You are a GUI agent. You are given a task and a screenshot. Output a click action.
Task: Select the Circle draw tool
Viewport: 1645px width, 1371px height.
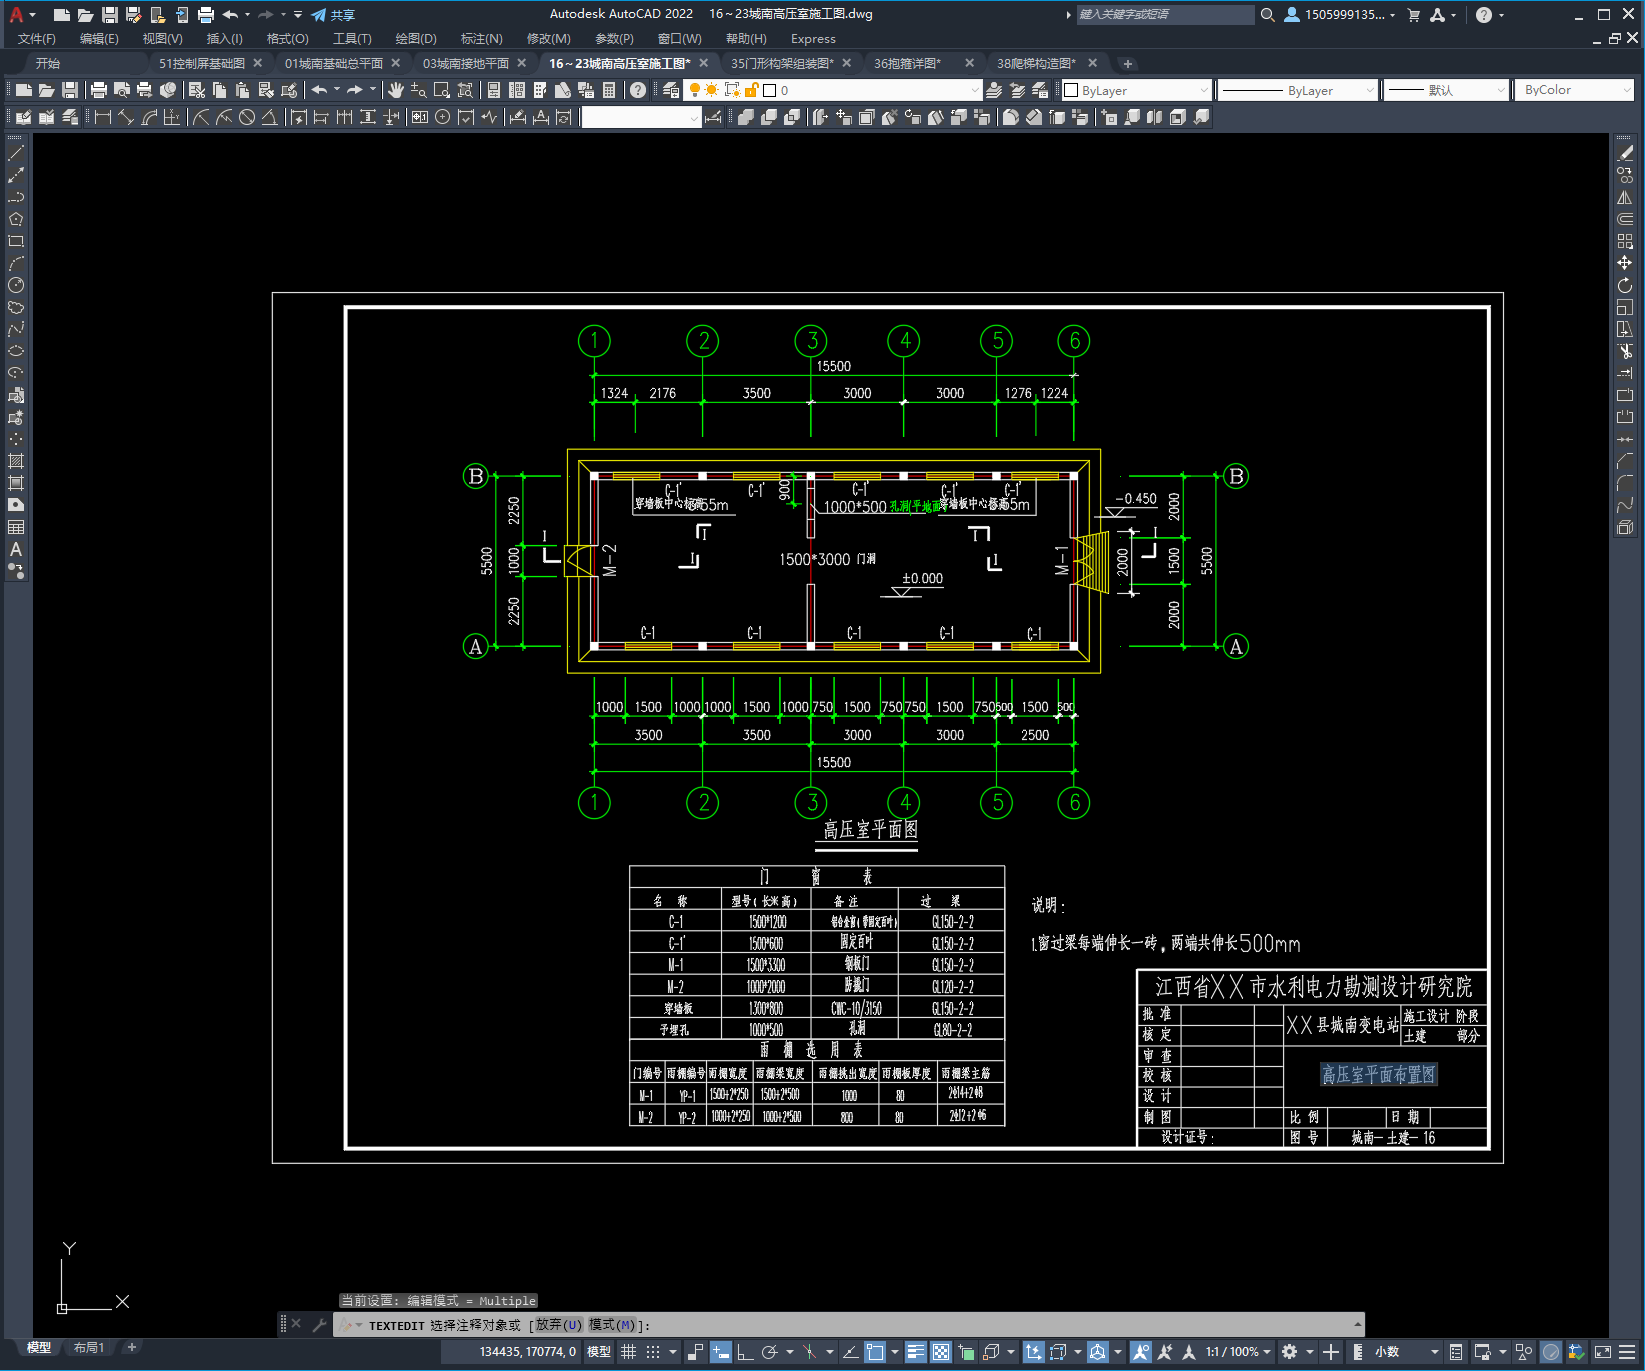click(16, 285)
